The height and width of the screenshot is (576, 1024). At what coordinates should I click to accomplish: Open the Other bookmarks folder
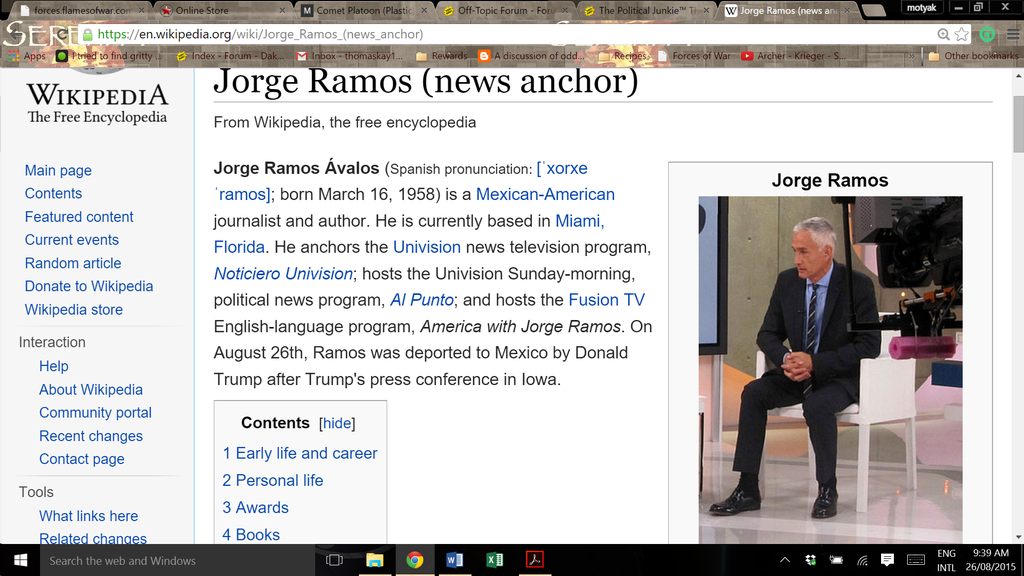(x=973, y=56)
